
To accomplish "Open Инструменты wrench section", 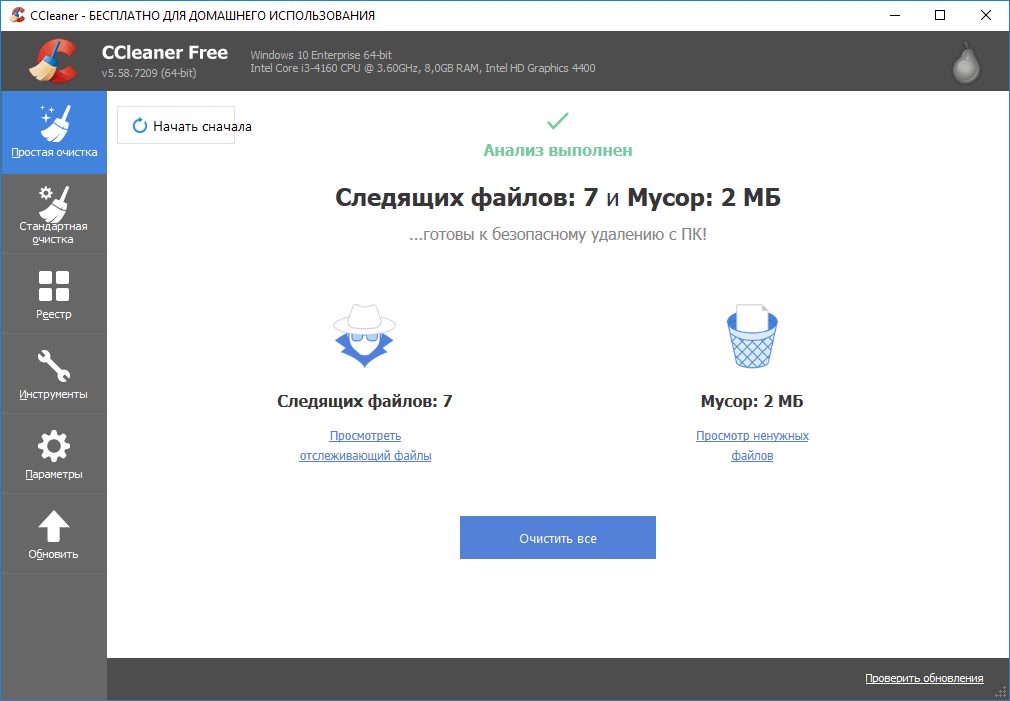I will tap(54, 374).
